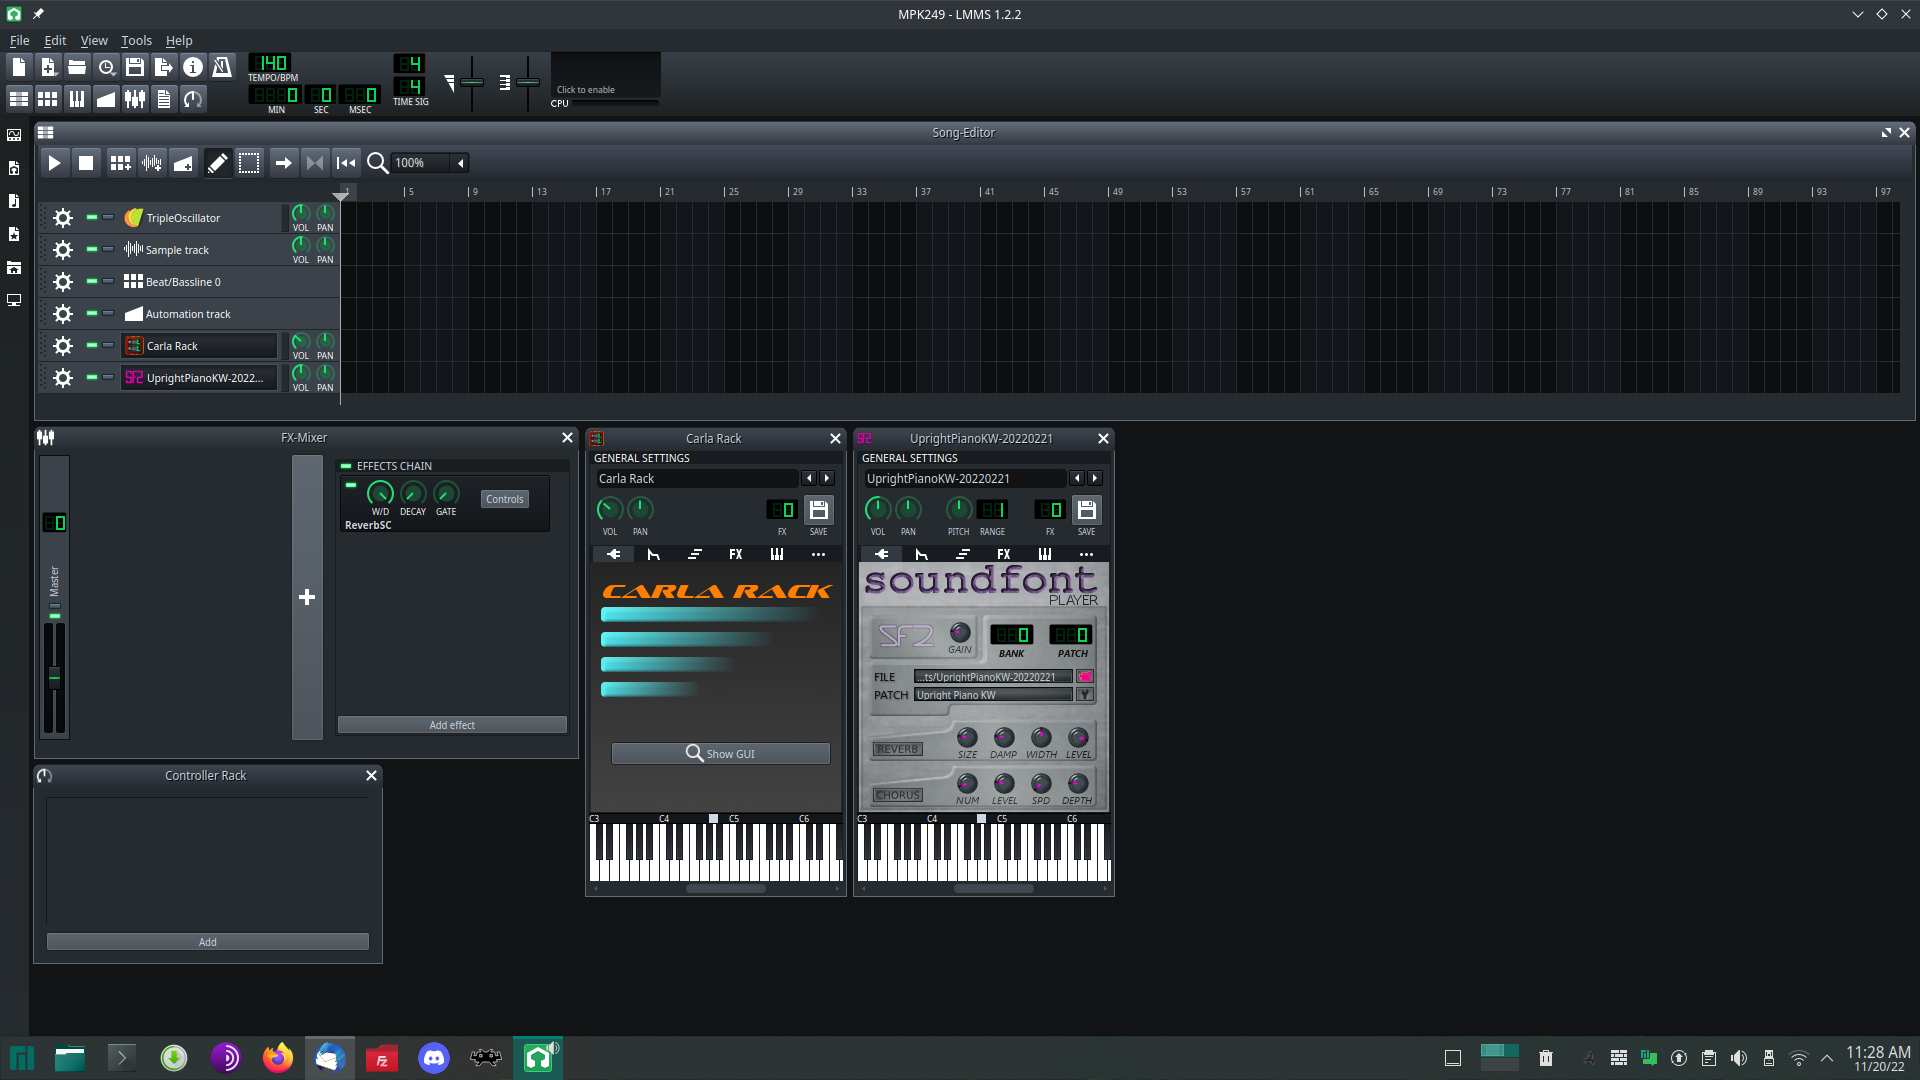
Task: Save the current project via the save icon
Action: [x=135, y=66]
